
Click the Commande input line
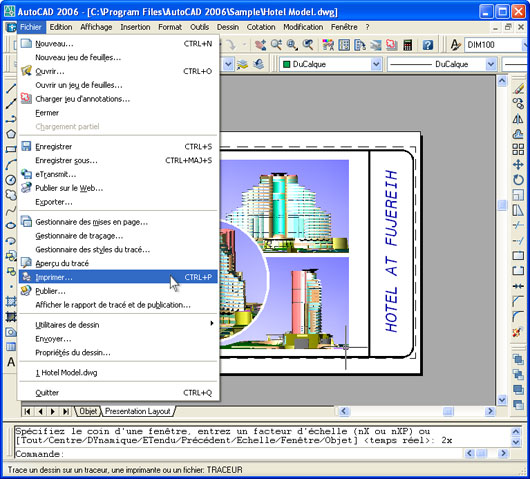point(238,454)
